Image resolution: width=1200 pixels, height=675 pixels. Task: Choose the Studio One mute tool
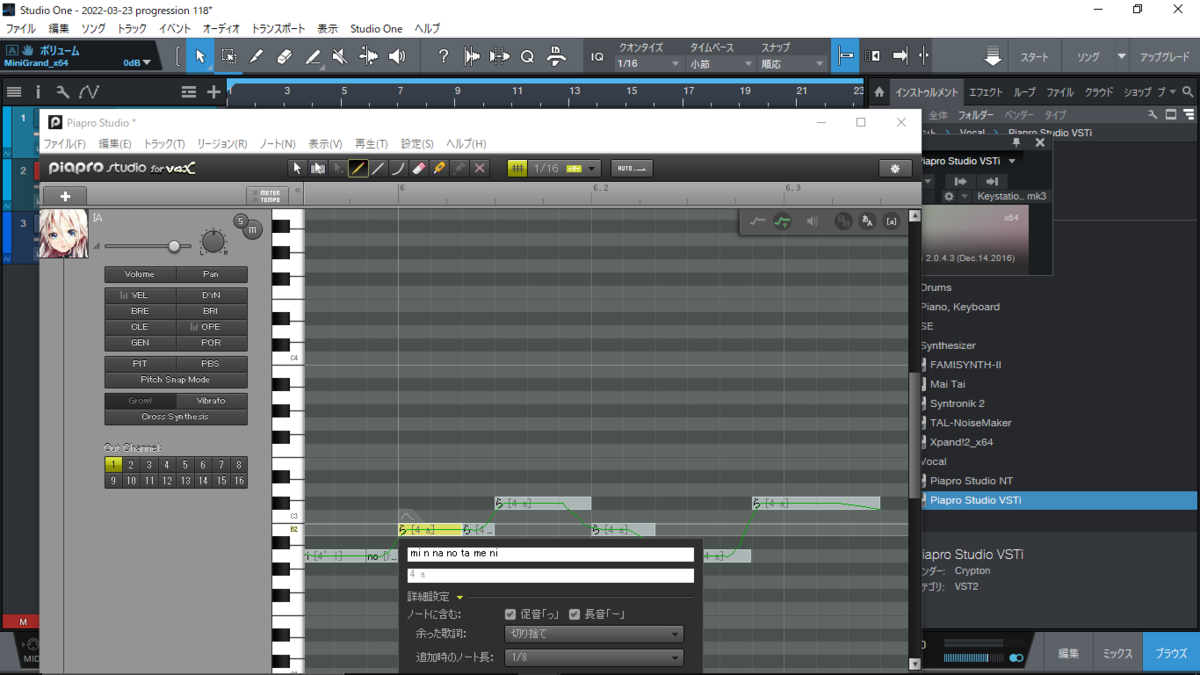coord(340,57)
